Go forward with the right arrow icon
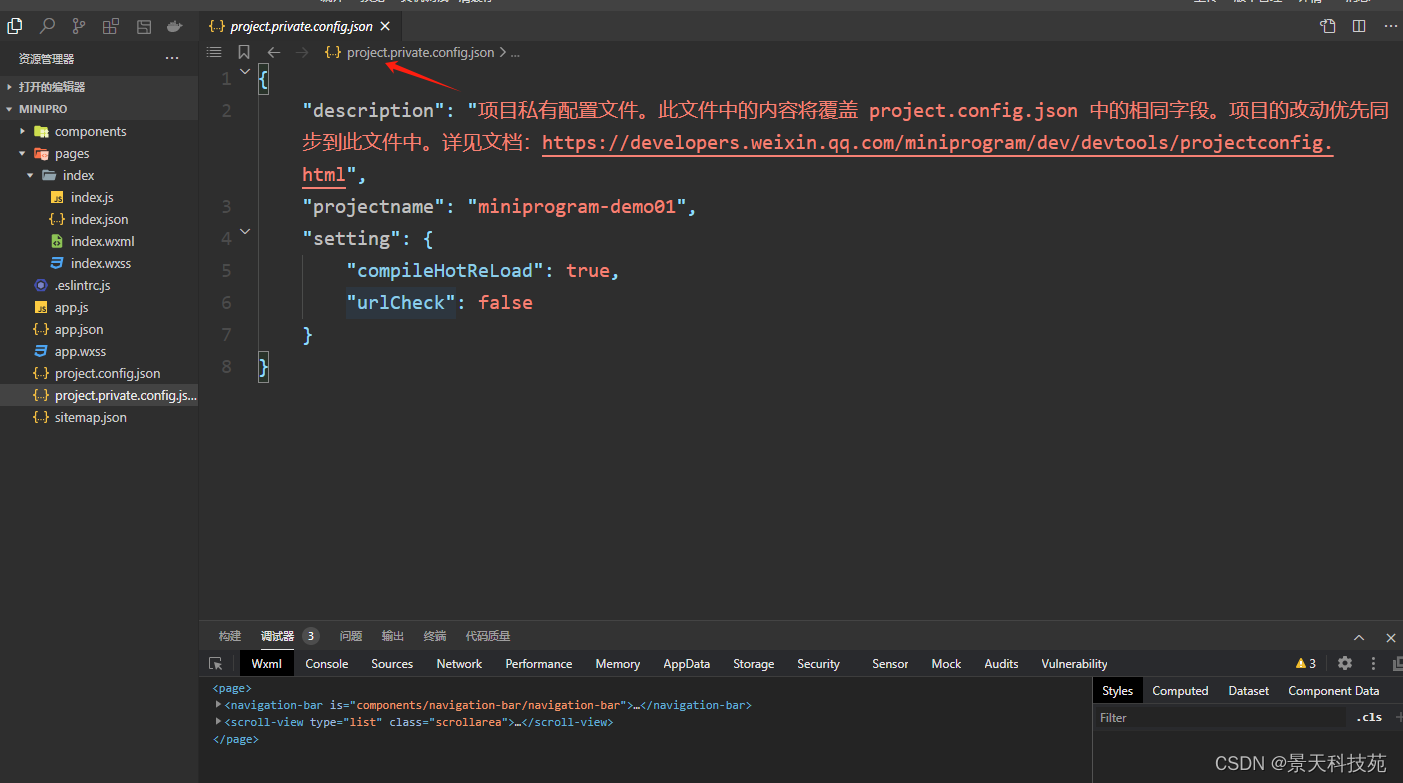 point(302,52)
